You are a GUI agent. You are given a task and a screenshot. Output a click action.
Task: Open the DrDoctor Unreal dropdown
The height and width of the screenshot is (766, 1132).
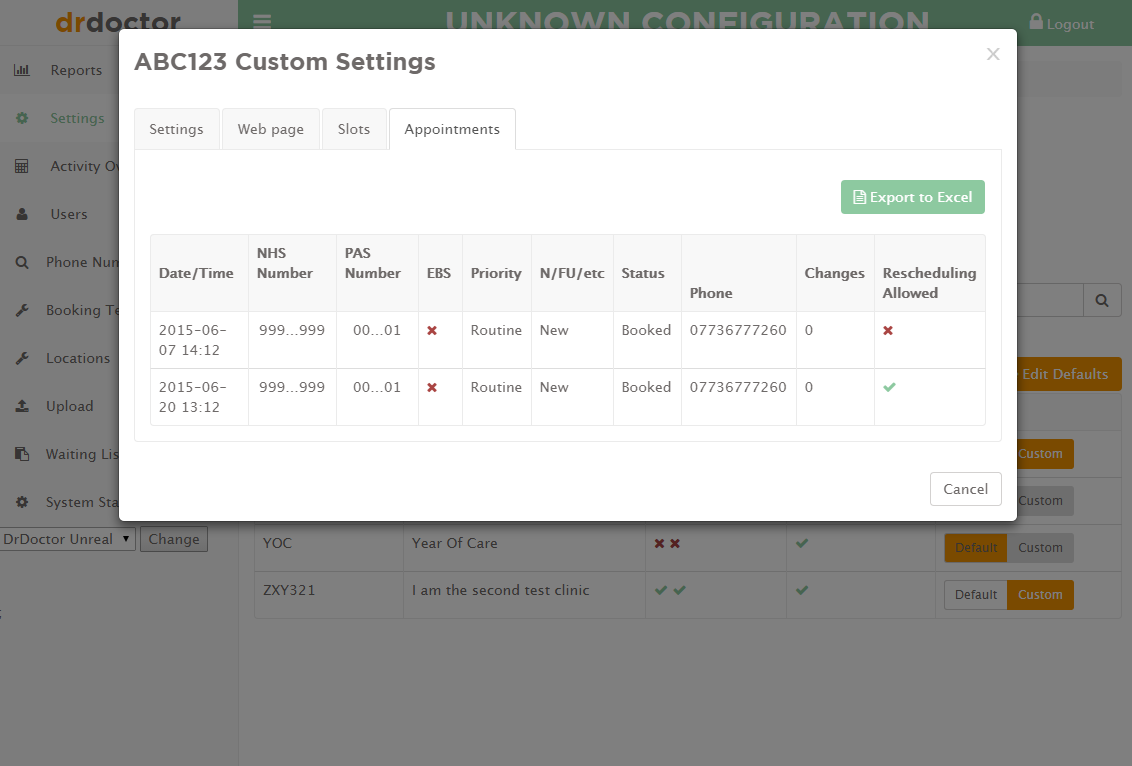(67, 539)
